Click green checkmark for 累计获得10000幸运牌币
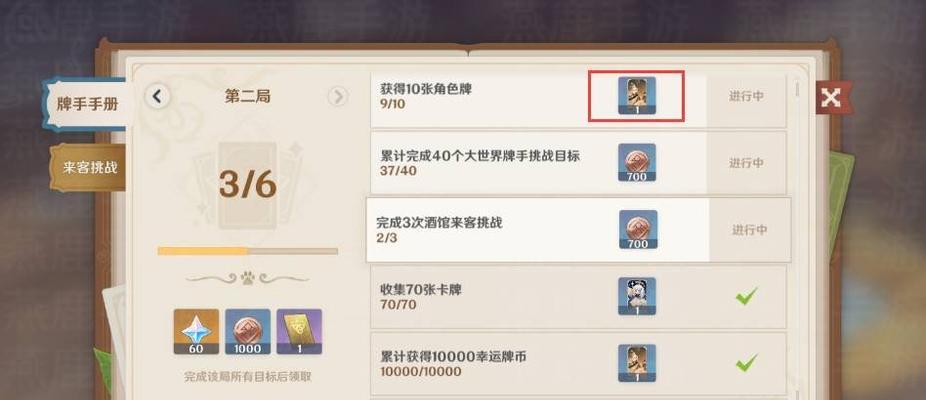The width and height of the screenshot is (926, 400). click(746, 363)
